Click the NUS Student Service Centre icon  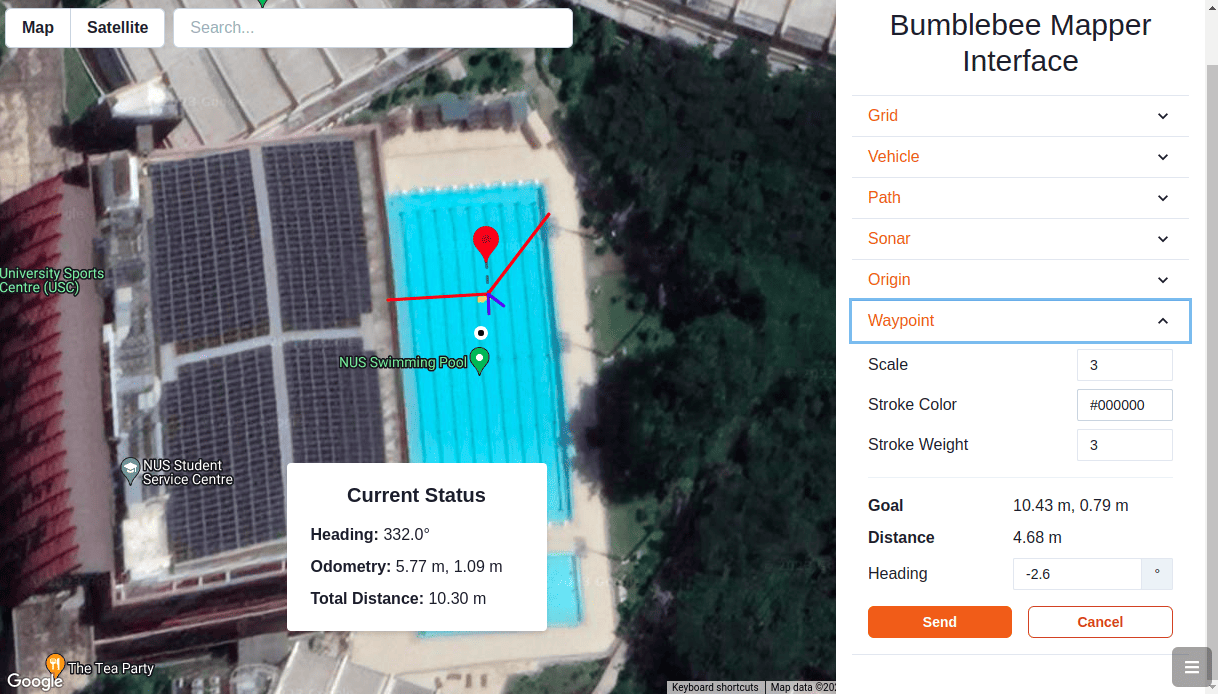click(x=130, y=469)
